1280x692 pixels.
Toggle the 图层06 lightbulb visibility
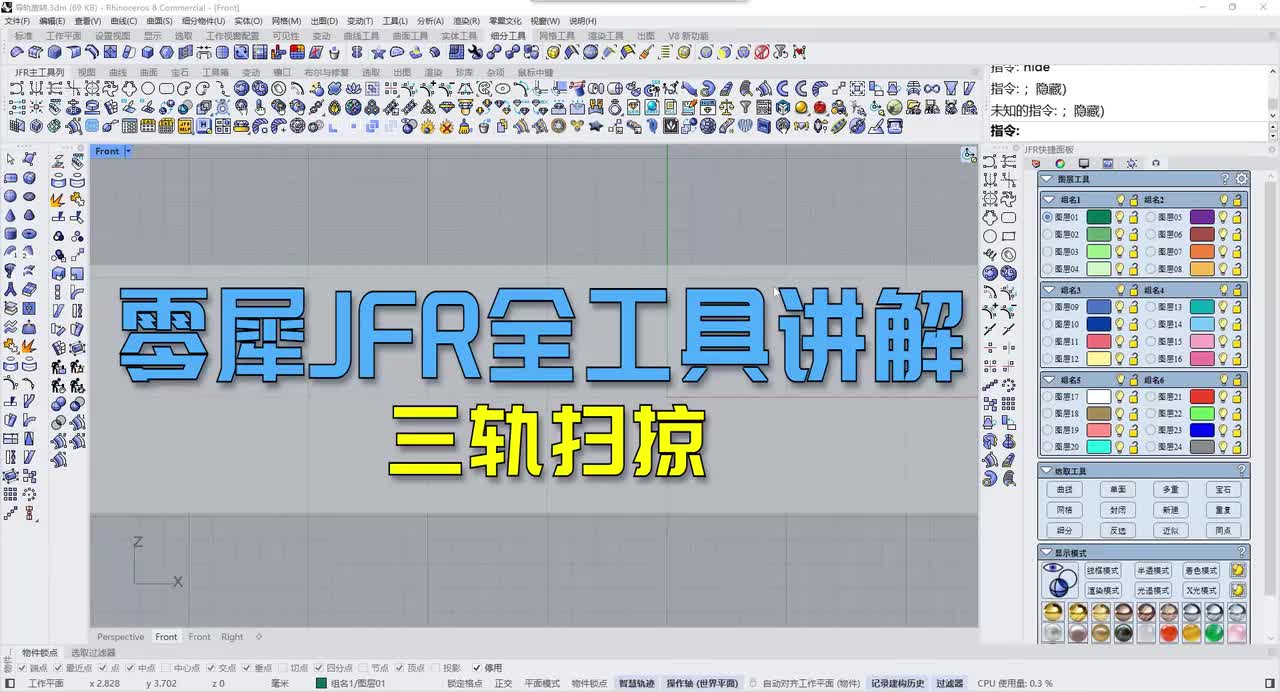point(1223,234)
